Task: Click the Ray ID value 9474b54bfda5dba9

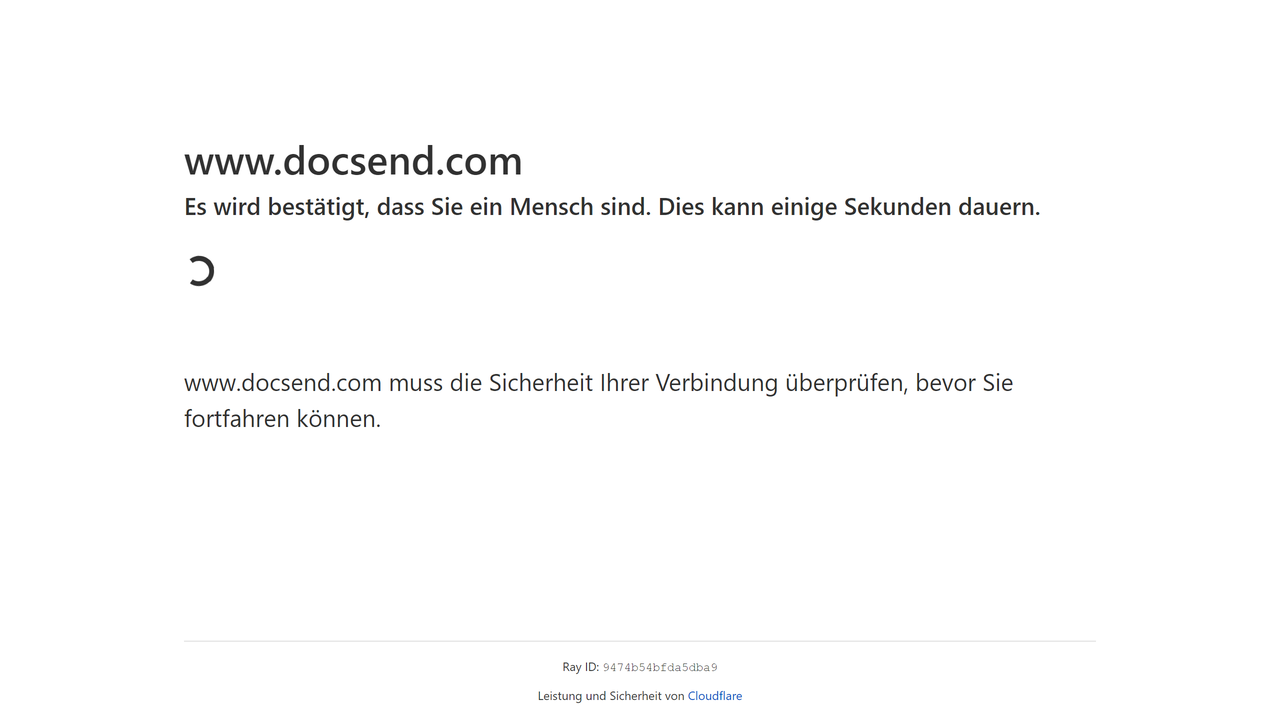Action: [660, 668]
